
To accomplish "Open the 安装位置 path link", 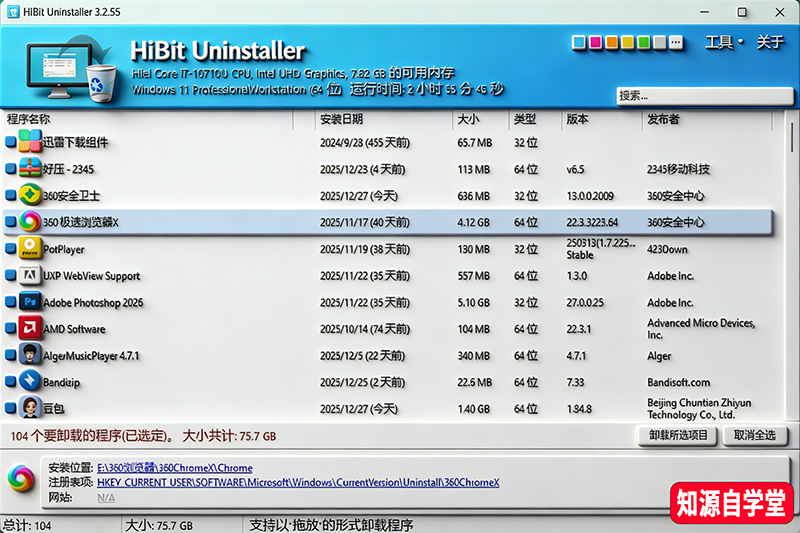I will 175,468.
